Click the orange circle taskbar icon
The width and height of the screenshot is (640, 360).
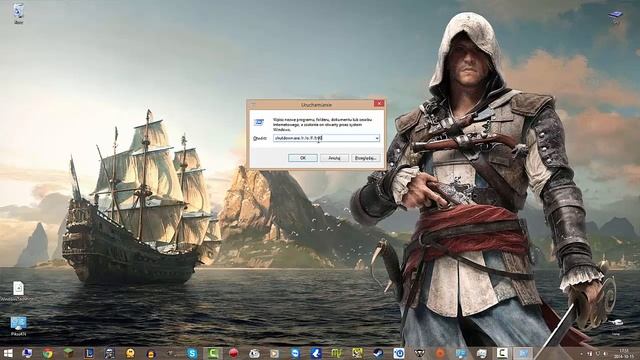[x=440, y=353]
